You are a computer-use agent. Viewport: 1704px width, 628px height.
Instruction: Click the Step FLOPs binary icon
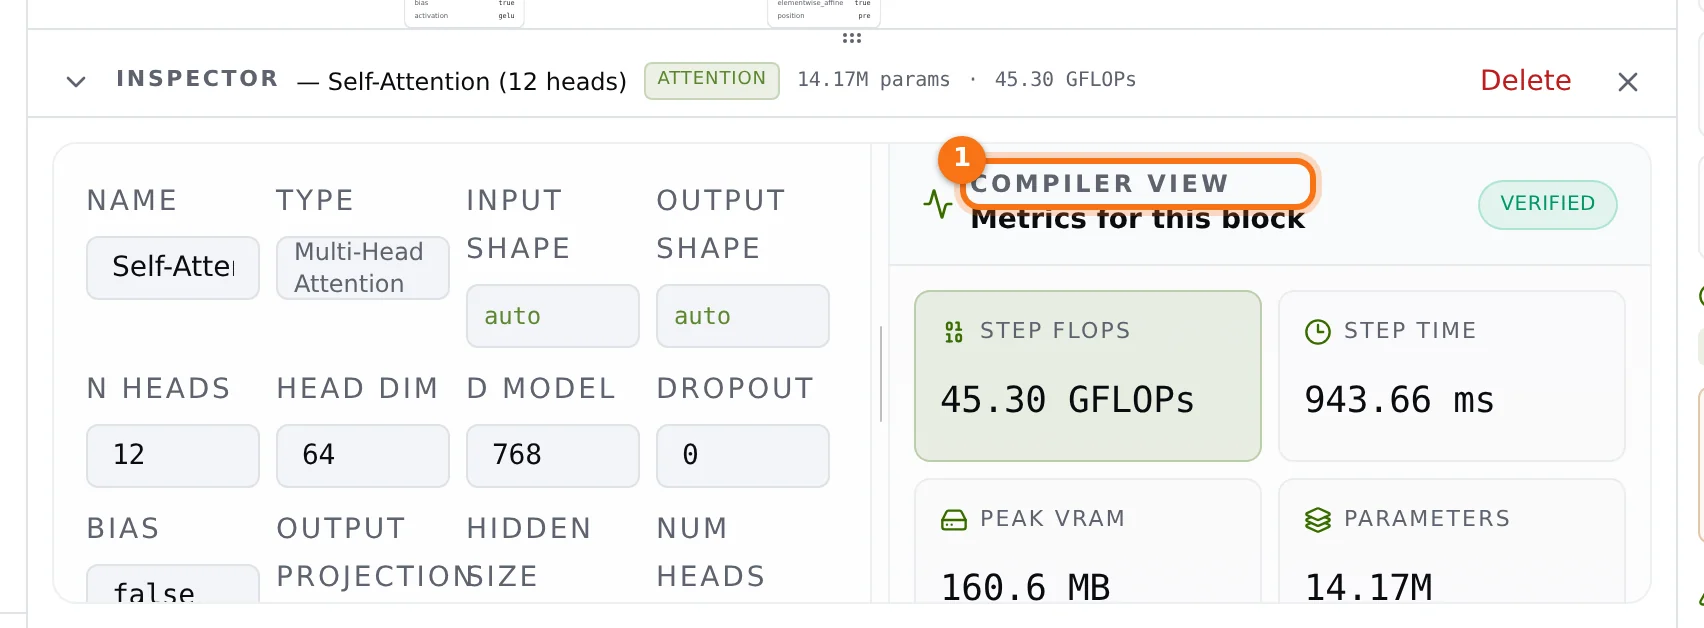(954, 332)
